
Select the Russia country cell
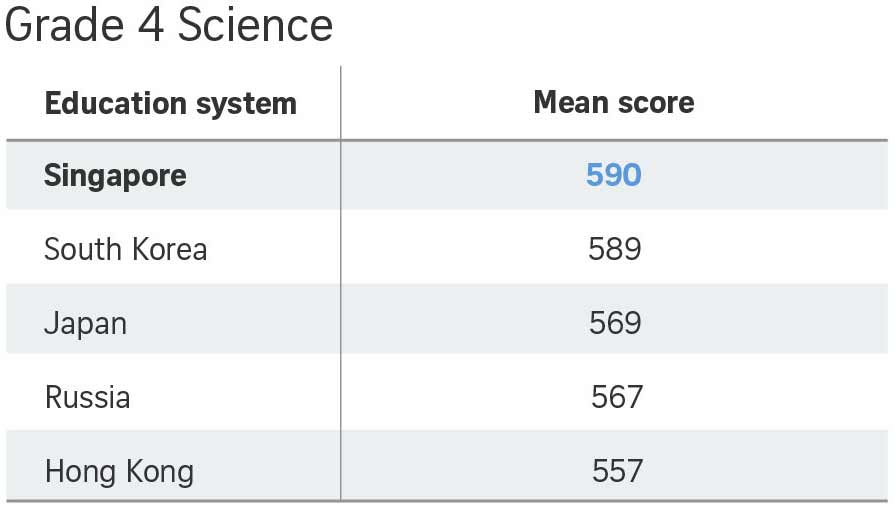pyautogui.click(x=87, y=397)
